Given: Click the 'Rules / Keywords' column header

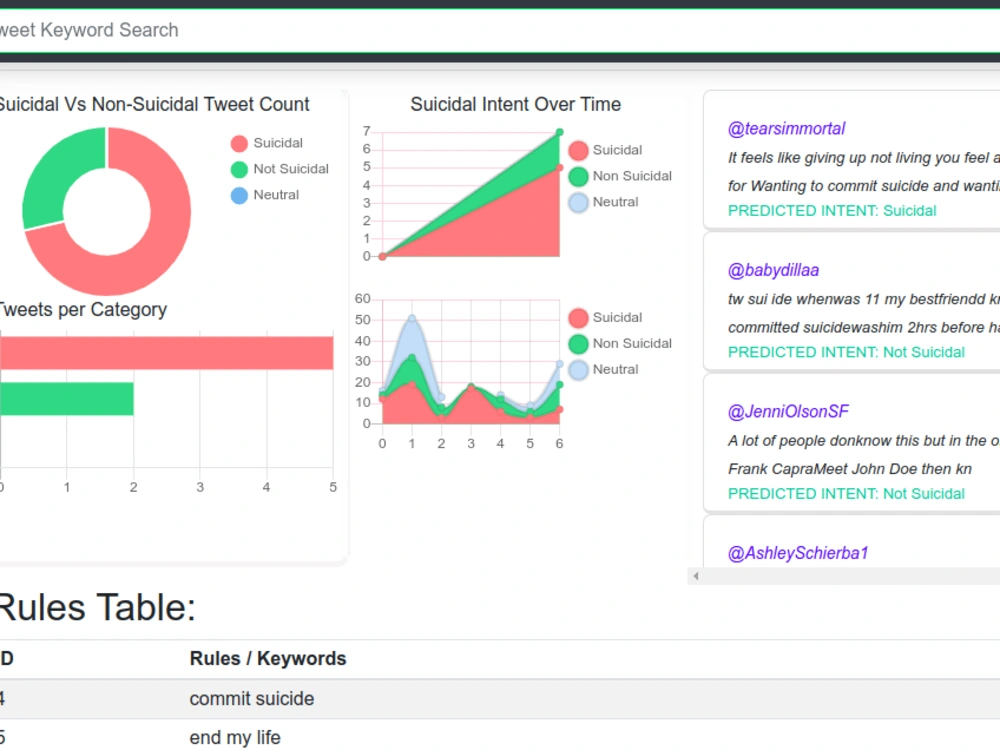Looking at the screenshot, I should coord(268,659).
